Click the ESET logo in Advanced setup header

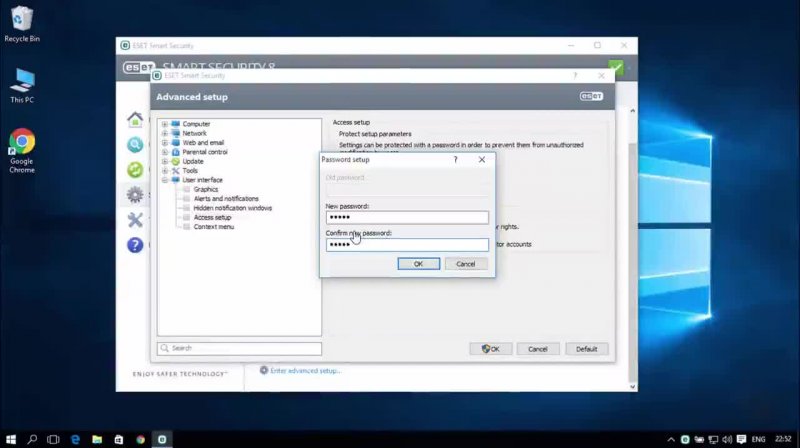click(591, 96)
